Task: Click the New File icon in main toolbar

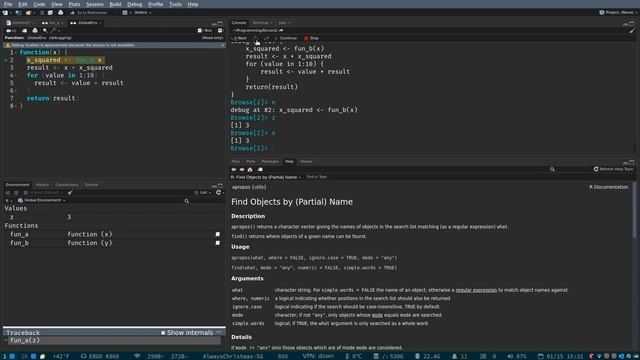Action: [x=6, y=13]
